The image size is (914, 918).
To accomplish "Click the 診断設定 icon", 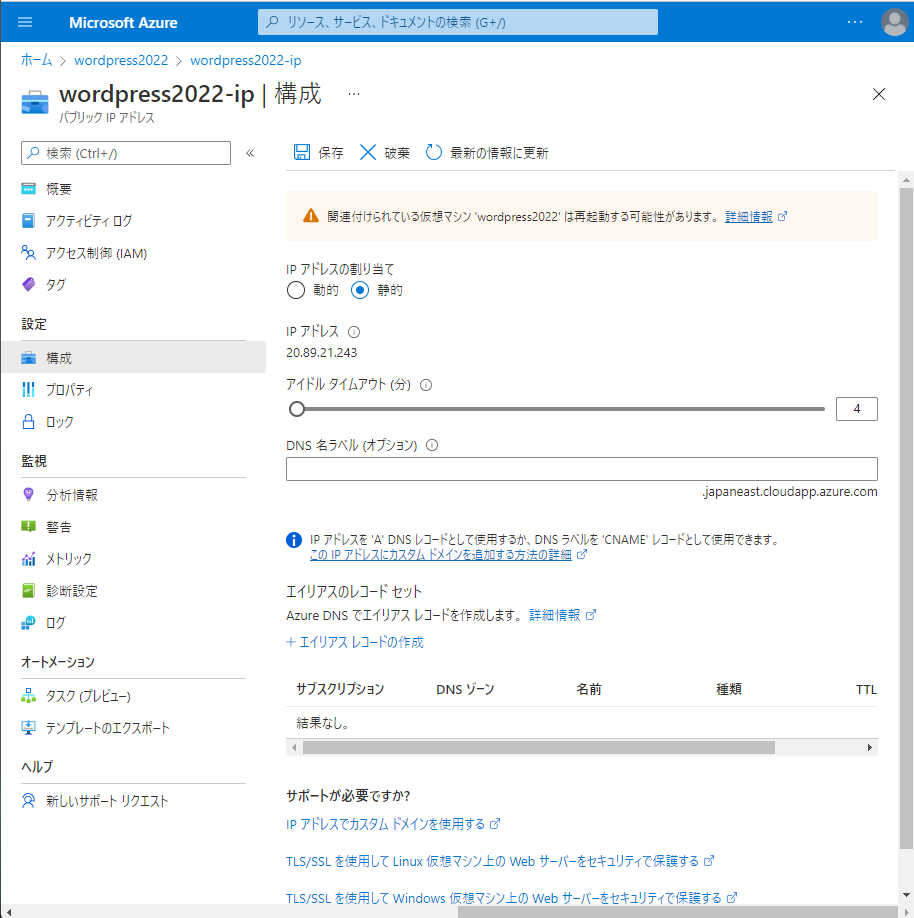I will (28, 591).
